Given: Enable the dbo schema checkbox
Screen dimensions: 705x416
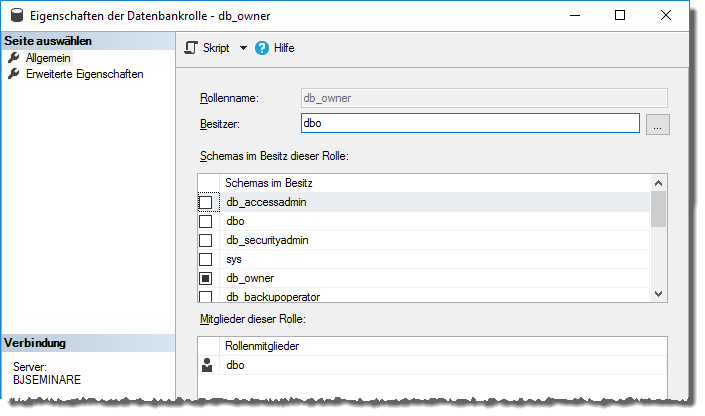Looking at the screenshot, I should click(206, 221).
